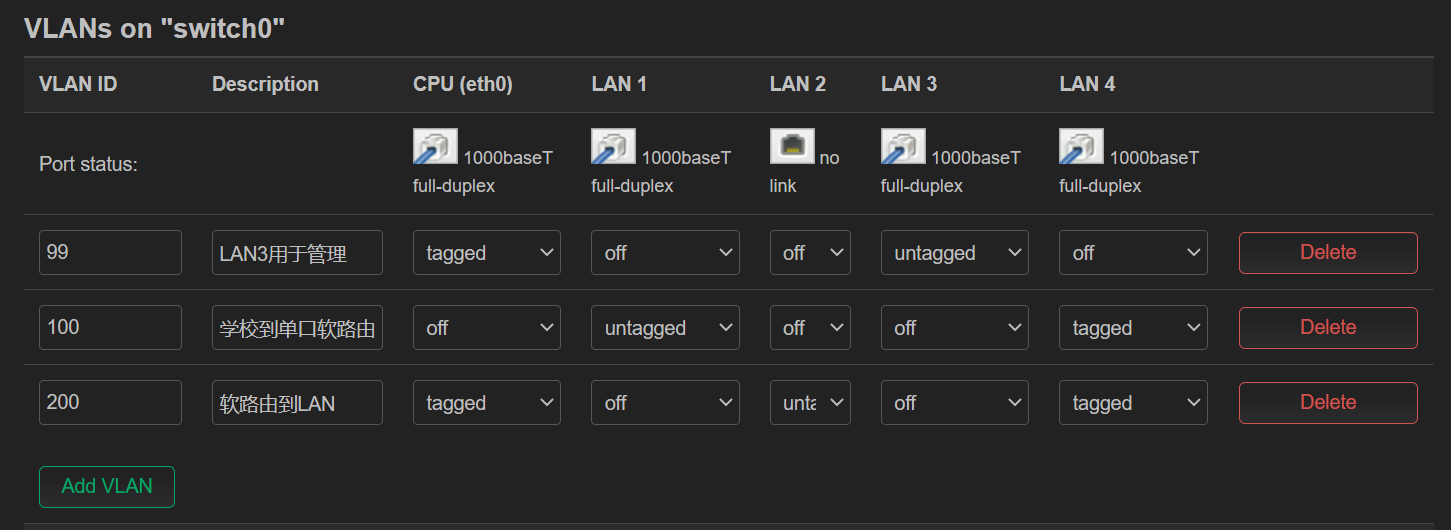This screenshot has height=530, width=1451.
Task: Open CPU dropdown for VLAN 200
Action: click(486, 403)
